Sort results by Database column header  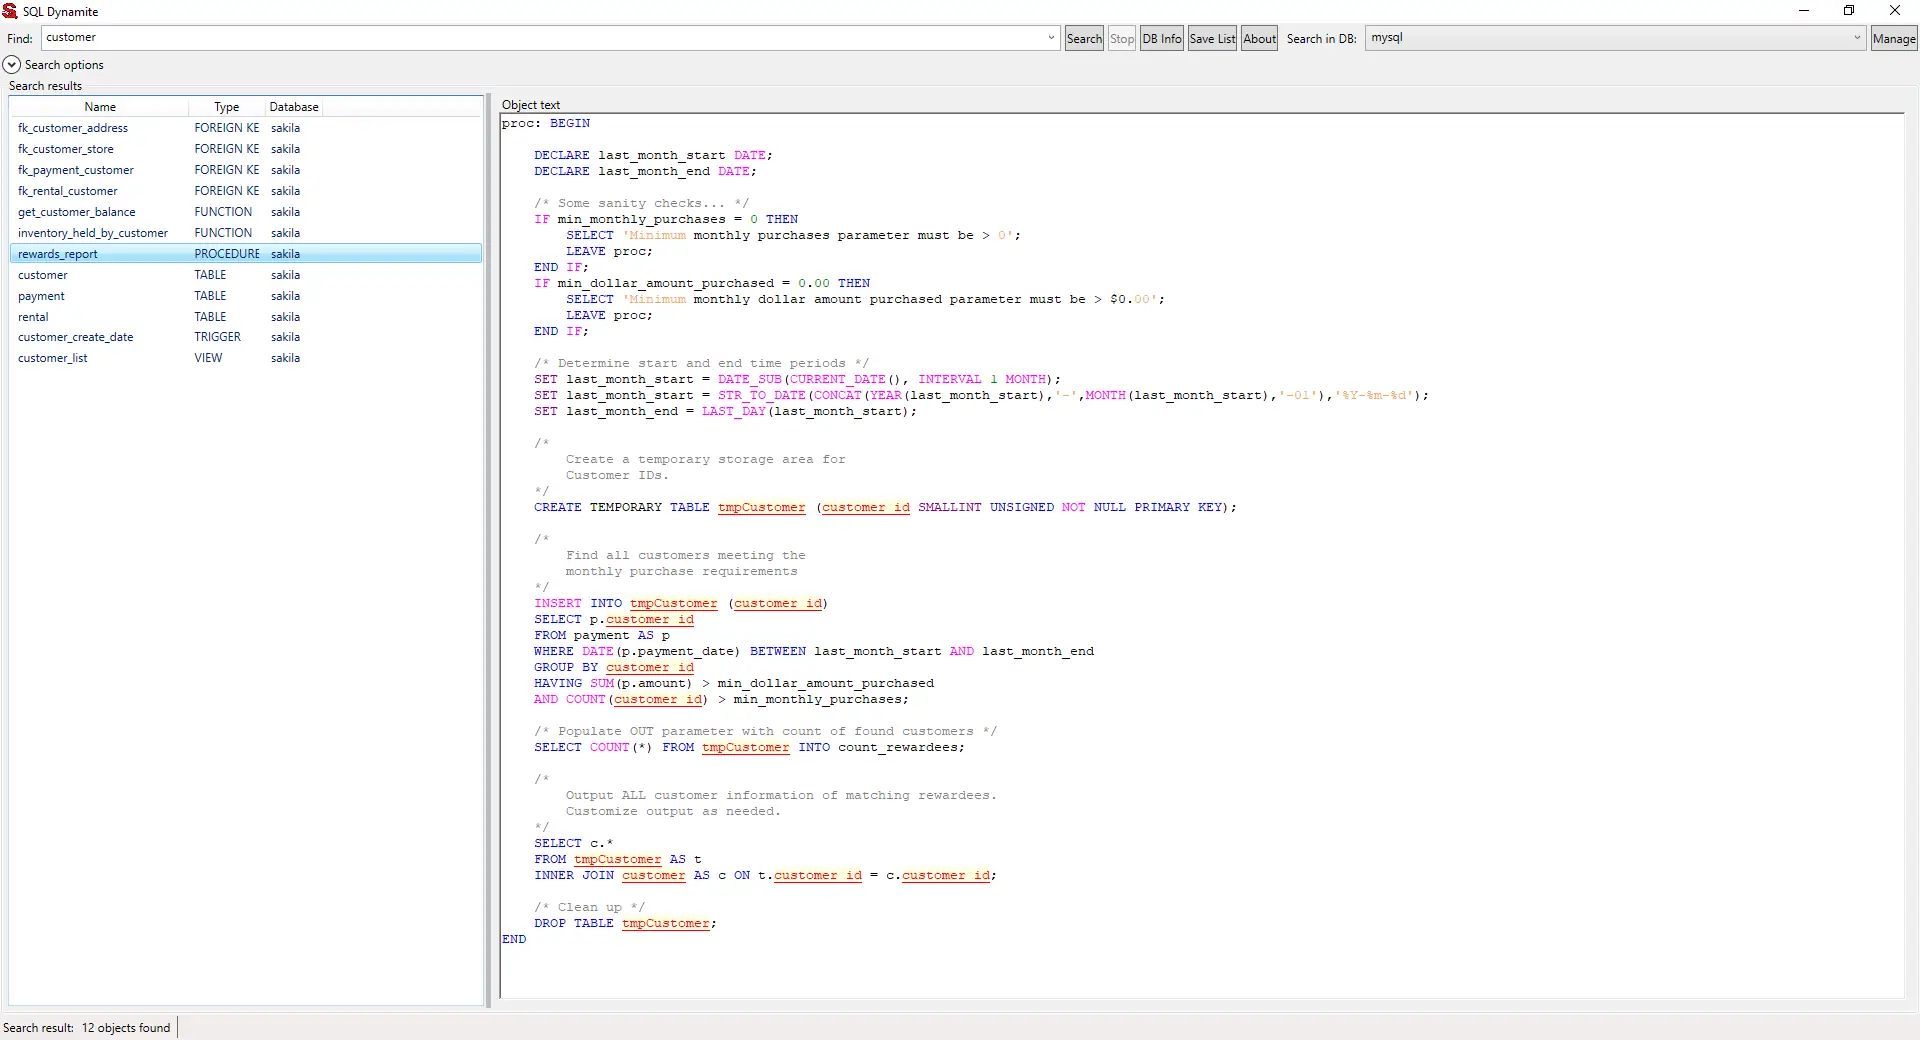point(293,107)
